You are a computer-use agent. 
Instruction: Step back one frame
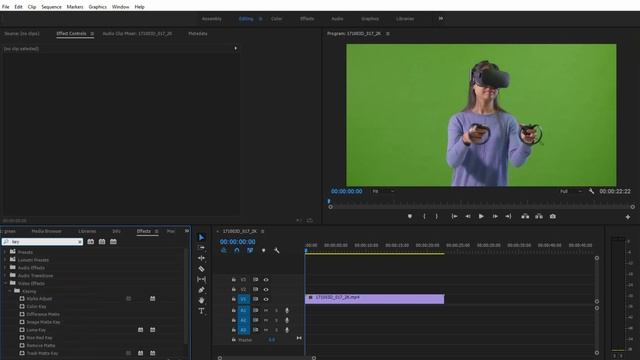pos(468,216)
